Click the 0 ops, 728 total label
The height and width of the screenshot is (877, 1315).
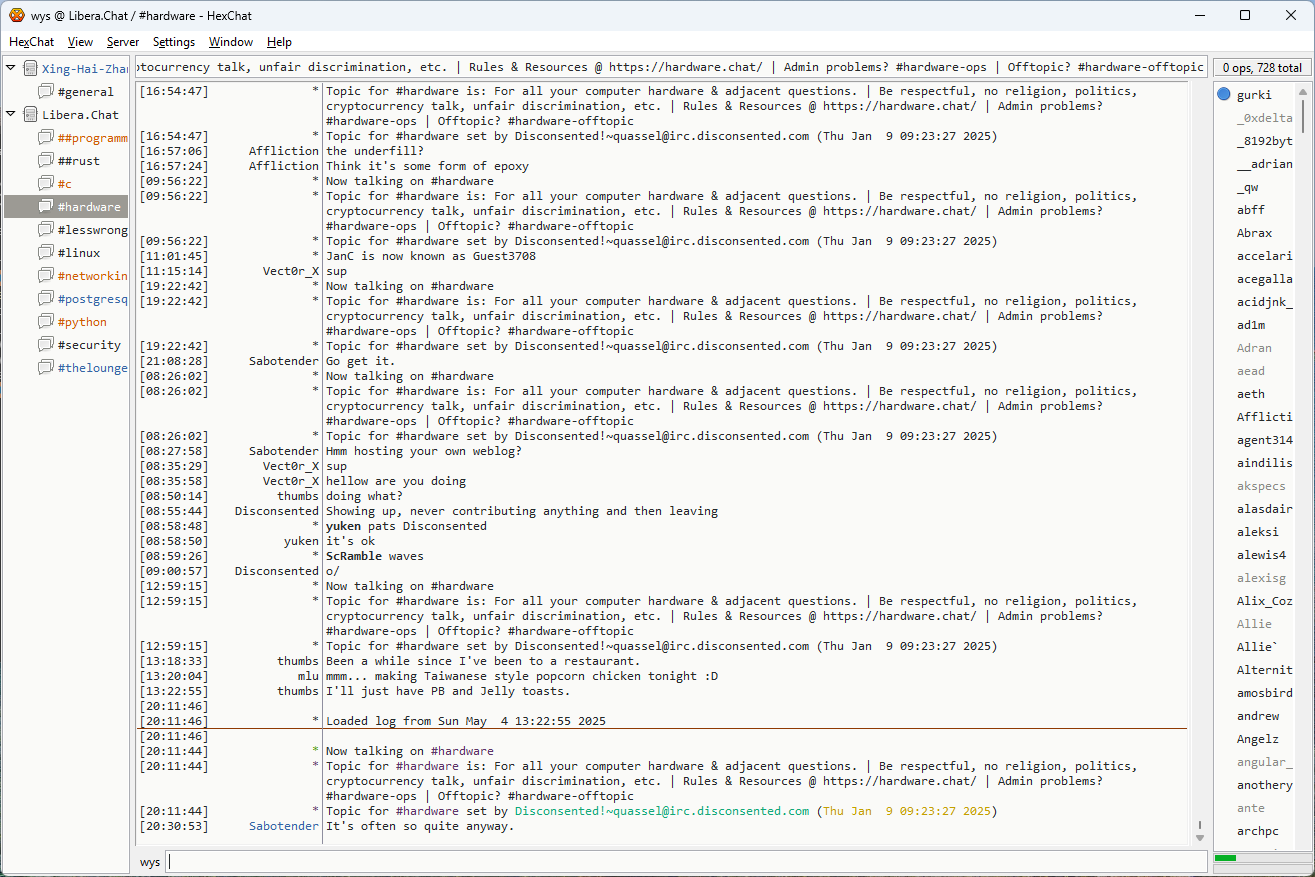coord(1262,68)
